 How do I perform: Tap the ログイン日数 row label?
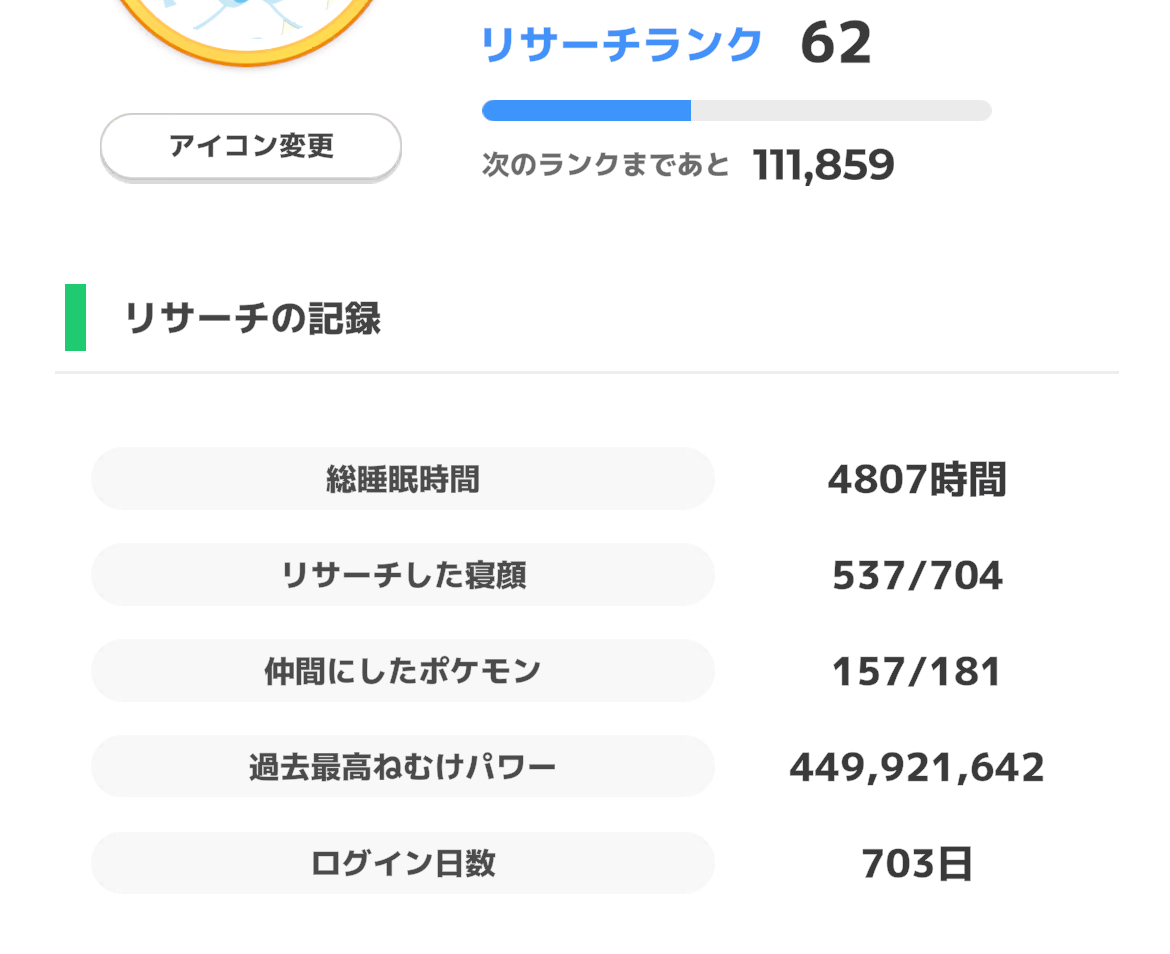[403, 863]
